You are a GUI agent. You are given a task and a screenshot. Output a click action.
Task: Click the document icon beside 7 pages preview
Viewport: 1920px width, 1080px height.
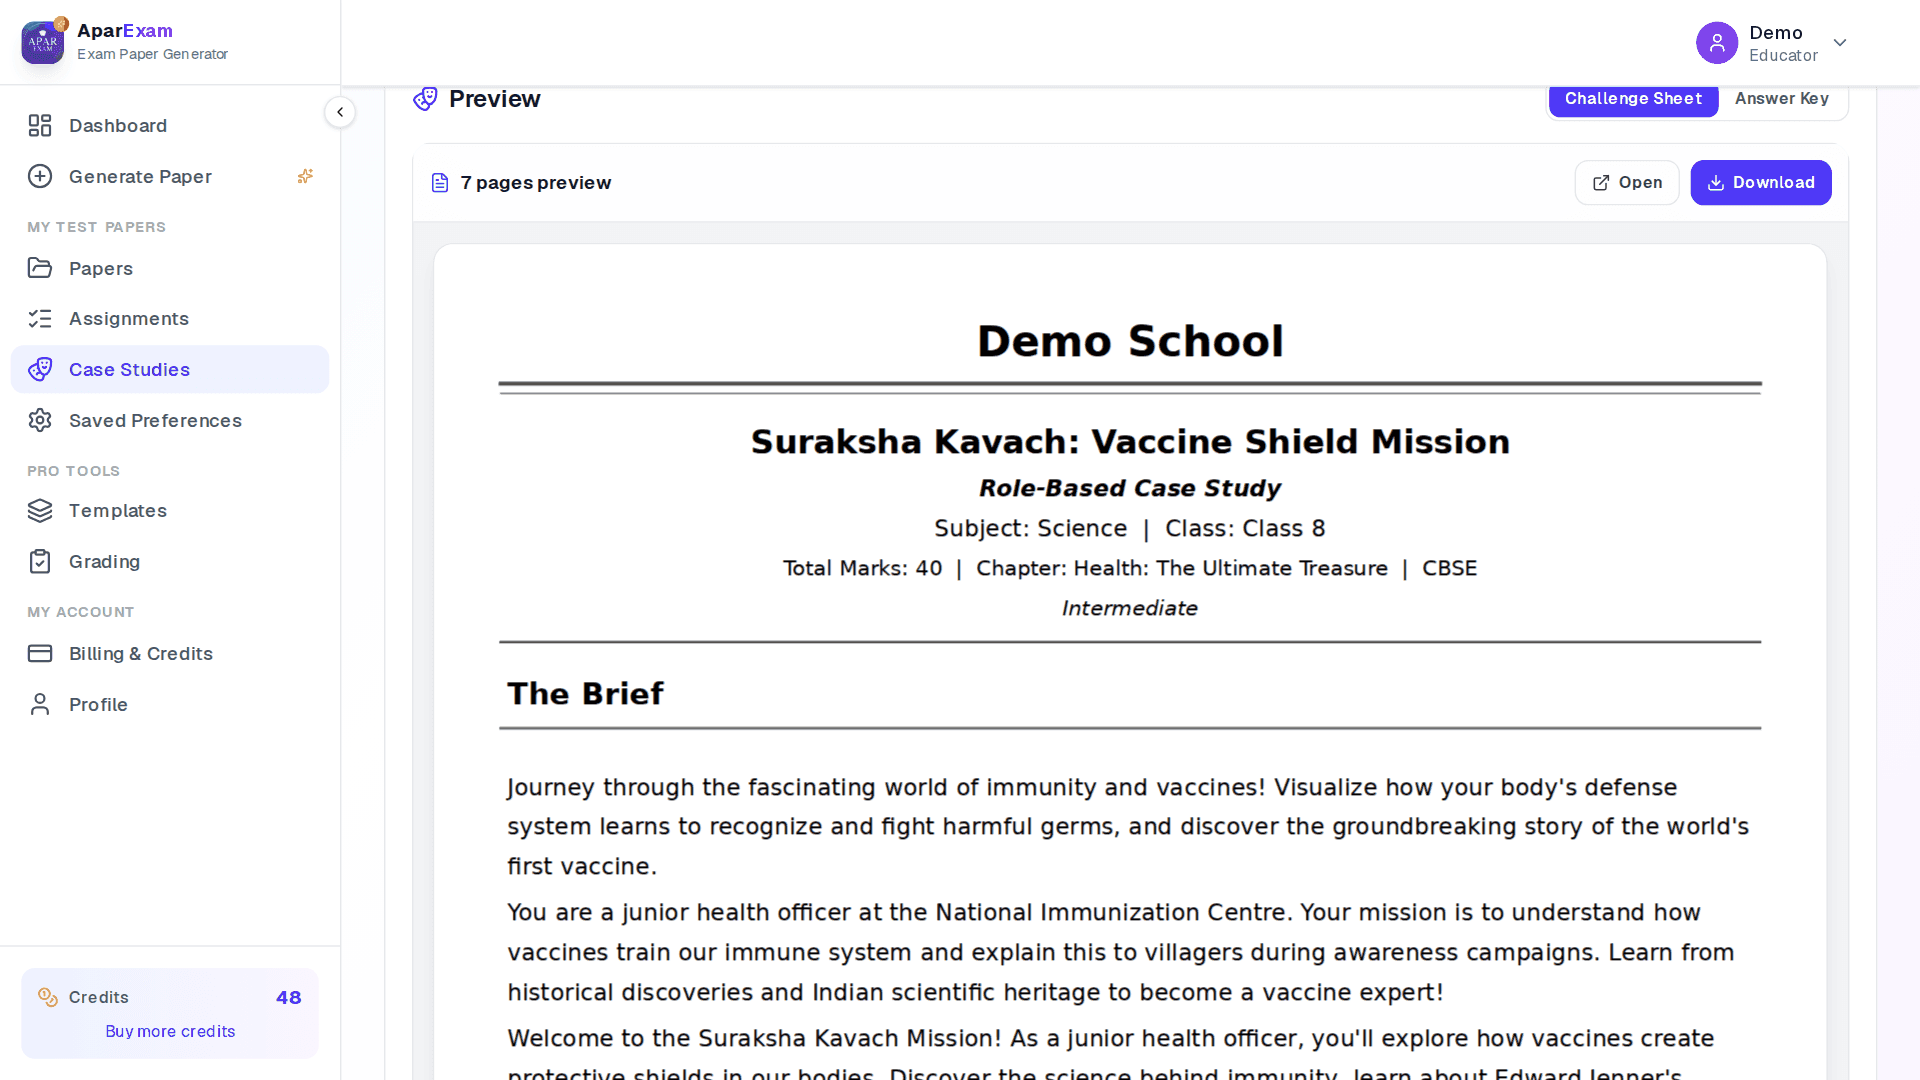click(x=440, y=183)
